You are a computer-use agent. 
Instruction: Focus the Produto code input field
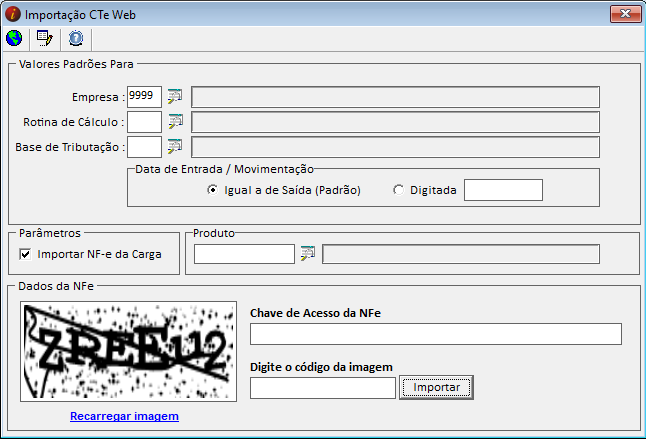(x=244, y=254)
